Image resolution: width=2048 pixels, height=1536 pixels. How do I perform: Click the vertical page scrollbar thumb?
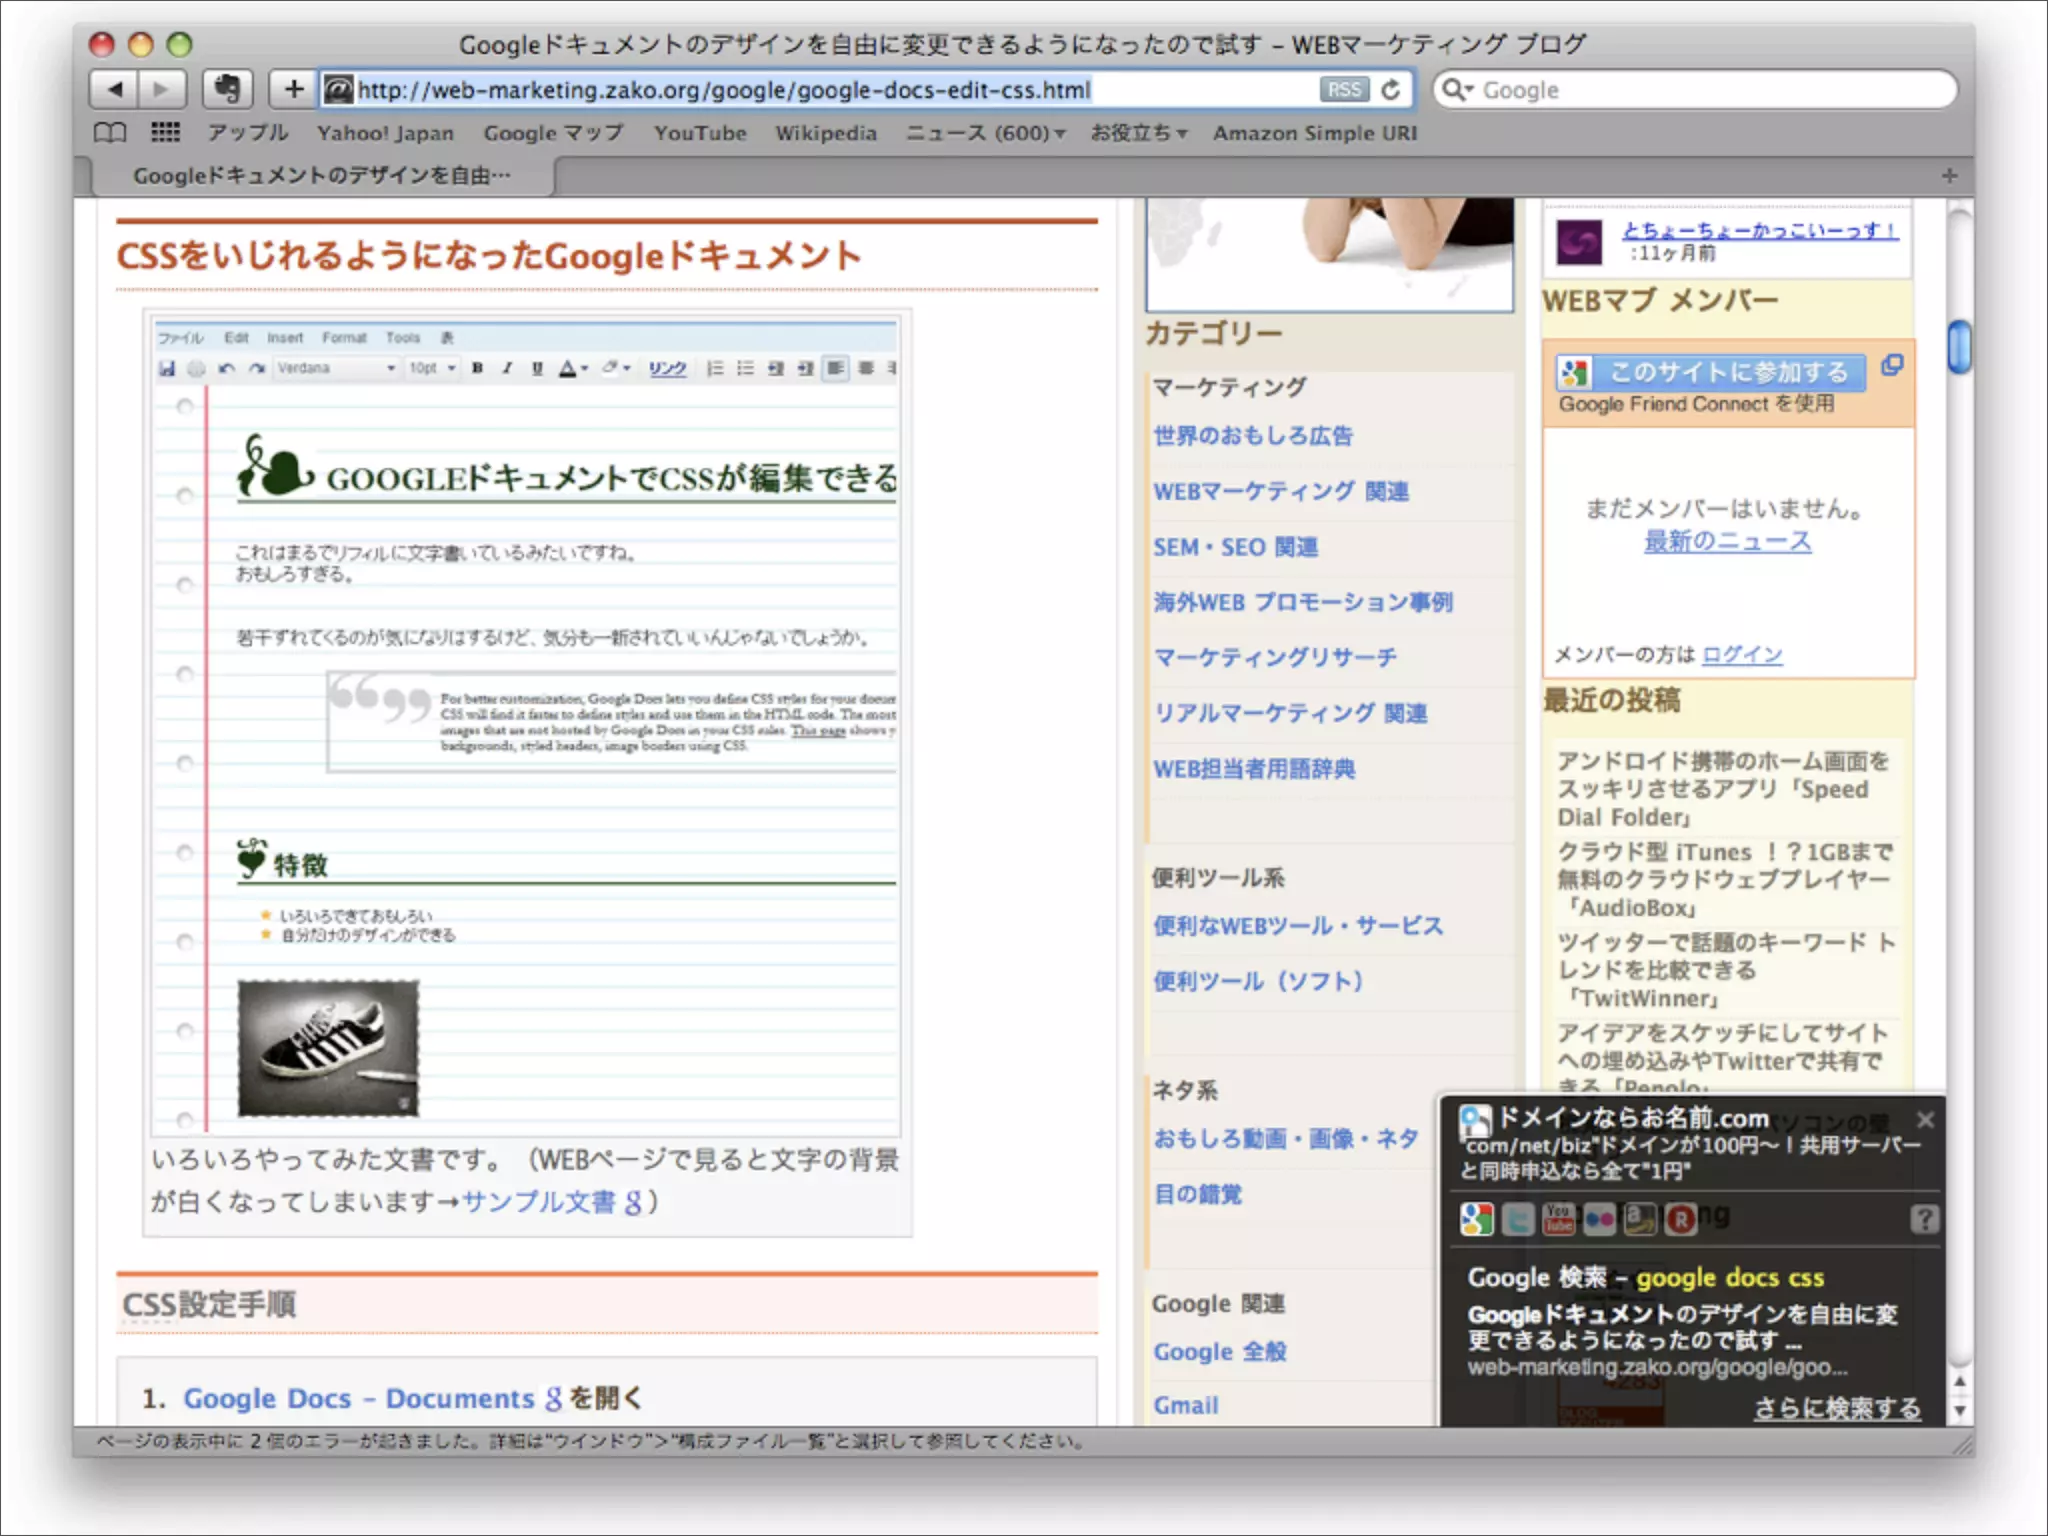click(x=1959, y=346)
